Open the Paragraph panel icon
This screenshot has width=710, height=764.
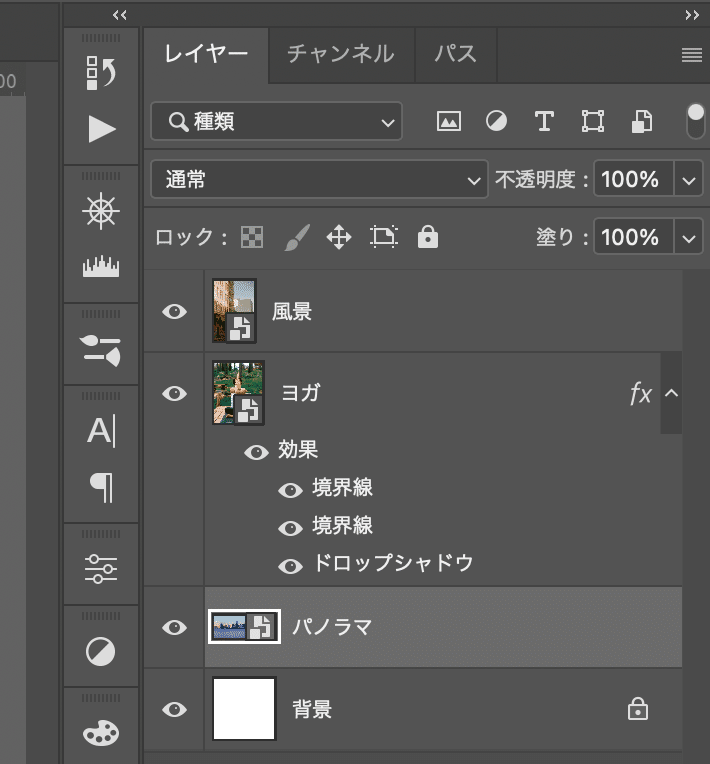click(102, 487)
